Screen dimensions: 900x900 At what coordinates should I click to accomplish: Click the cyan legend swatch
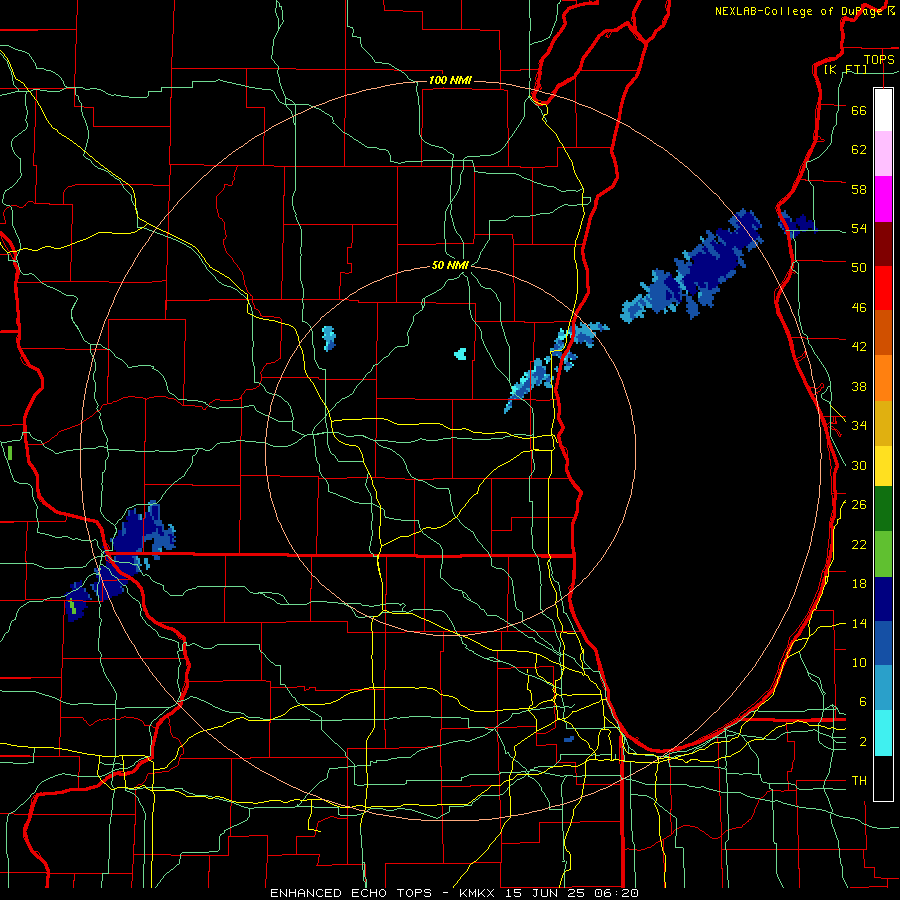883,733
